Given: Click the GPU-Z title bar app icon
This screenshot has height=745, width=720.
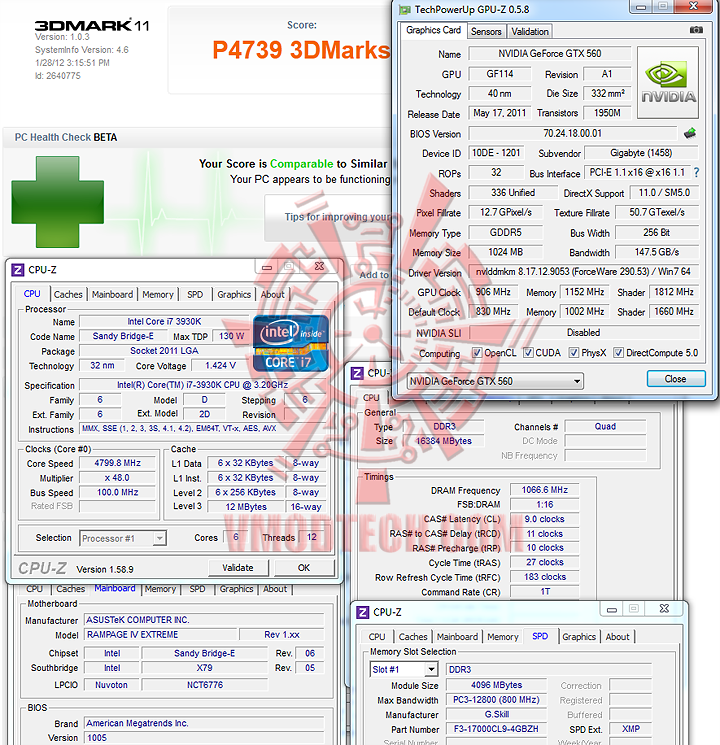Looking at the screenshot, I should (404, 10).
